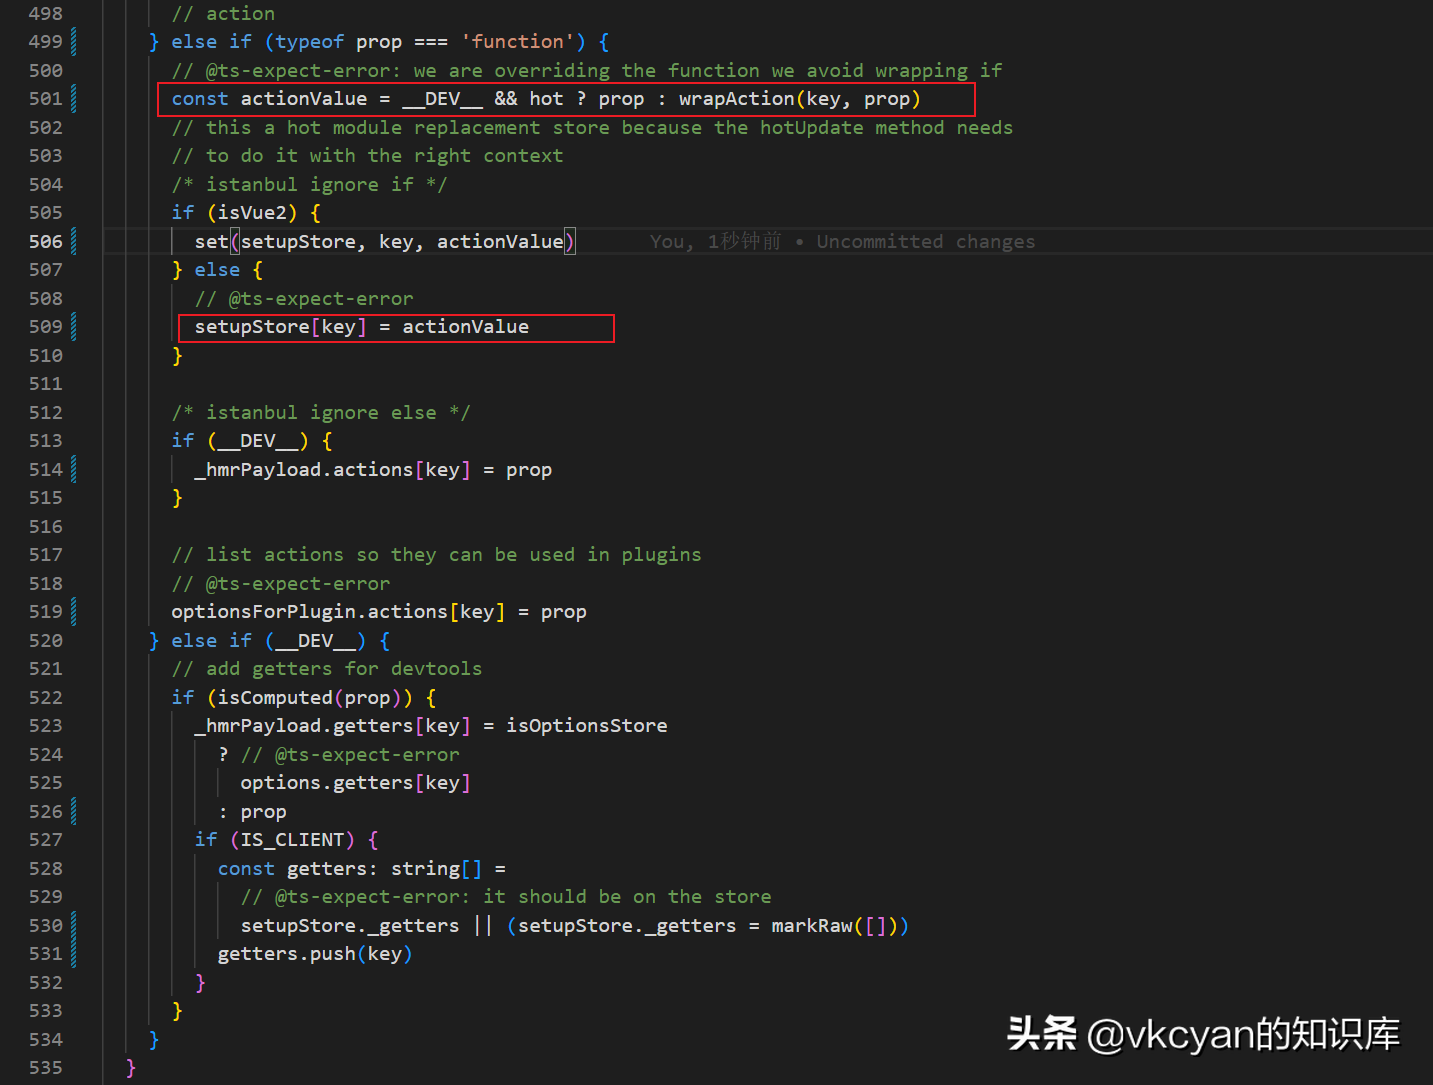Open the git change marker beside line 526

click(74, 812)
